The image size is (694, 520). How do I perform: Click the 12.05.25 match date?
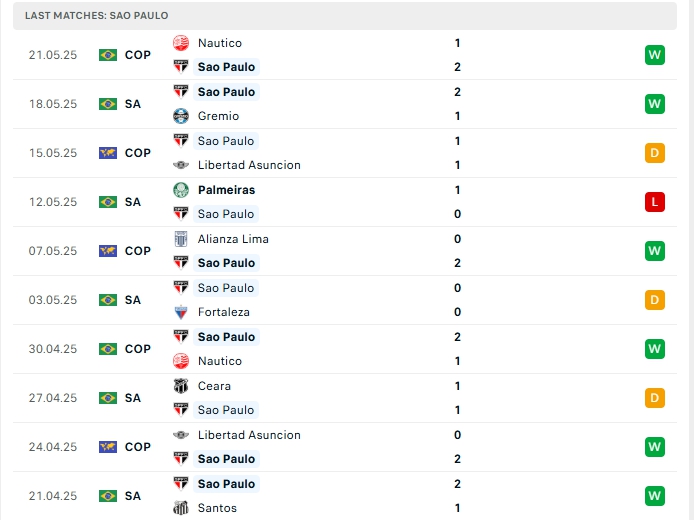(x=53, y=202)
